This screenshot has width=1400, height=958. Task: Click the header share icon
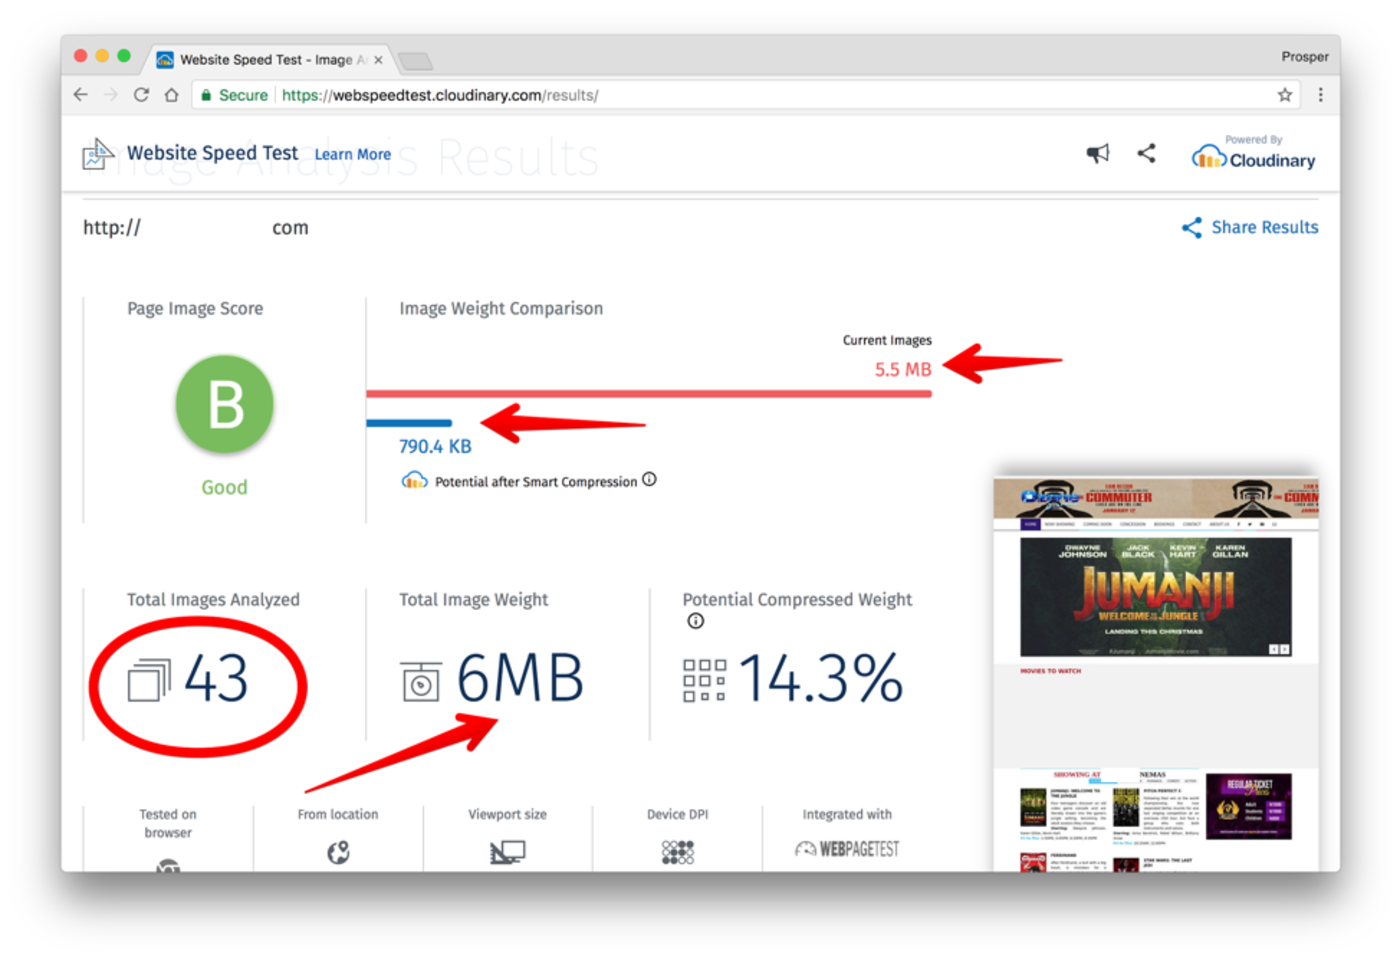[x=1147, y=153]
